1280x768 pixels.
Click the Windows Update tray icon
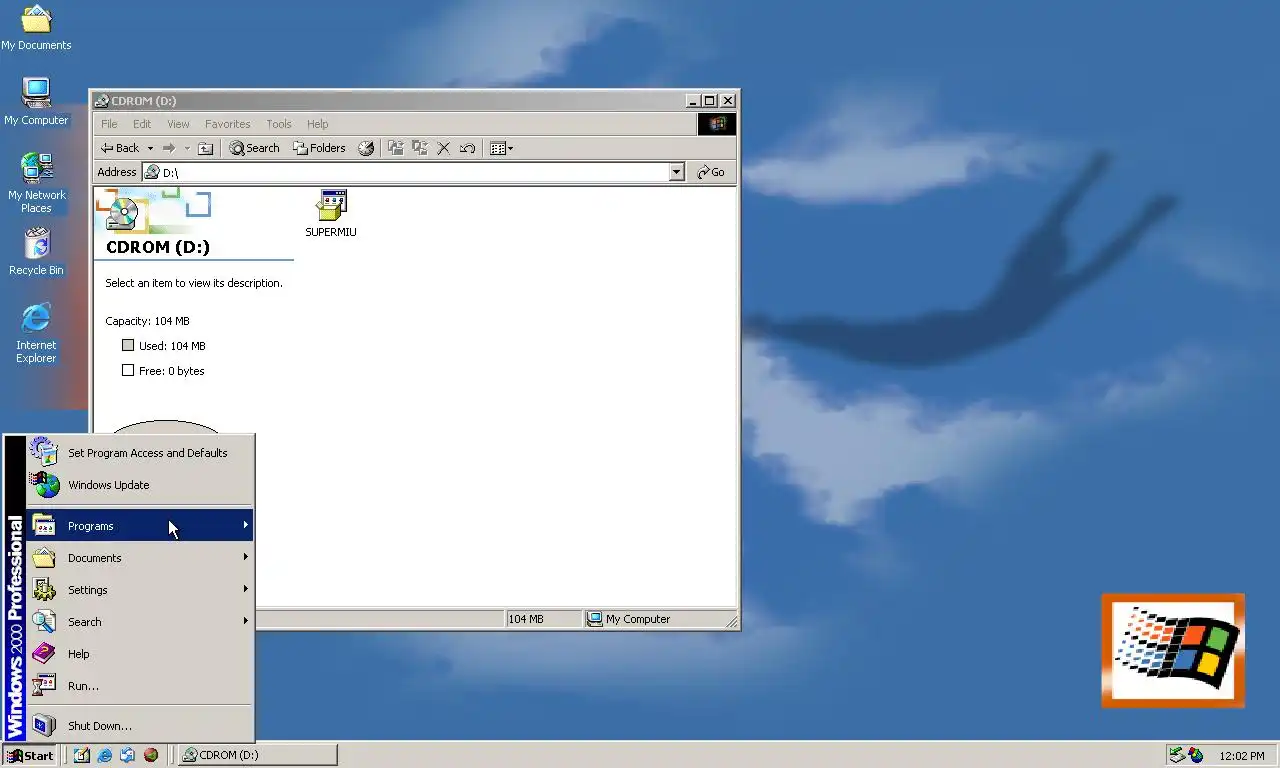1196,755
